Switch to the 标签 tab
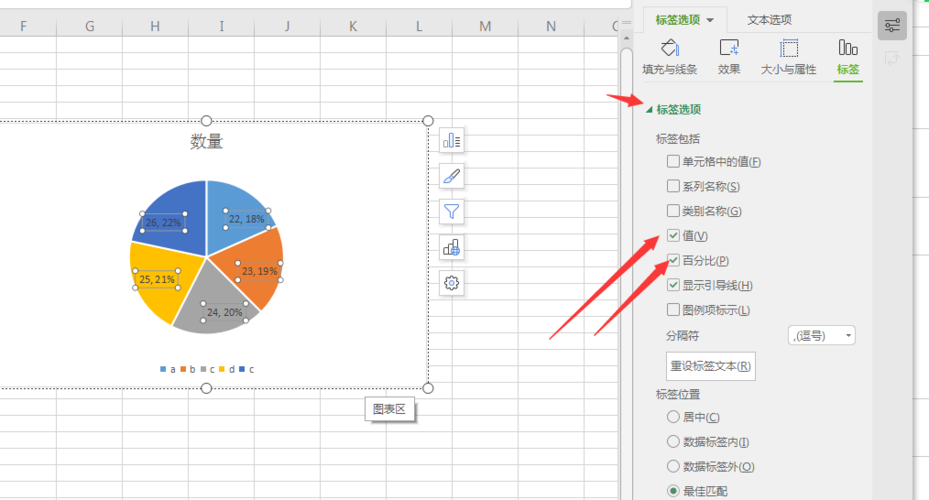Viewport: 929px width, 500px height. (848, 56)
